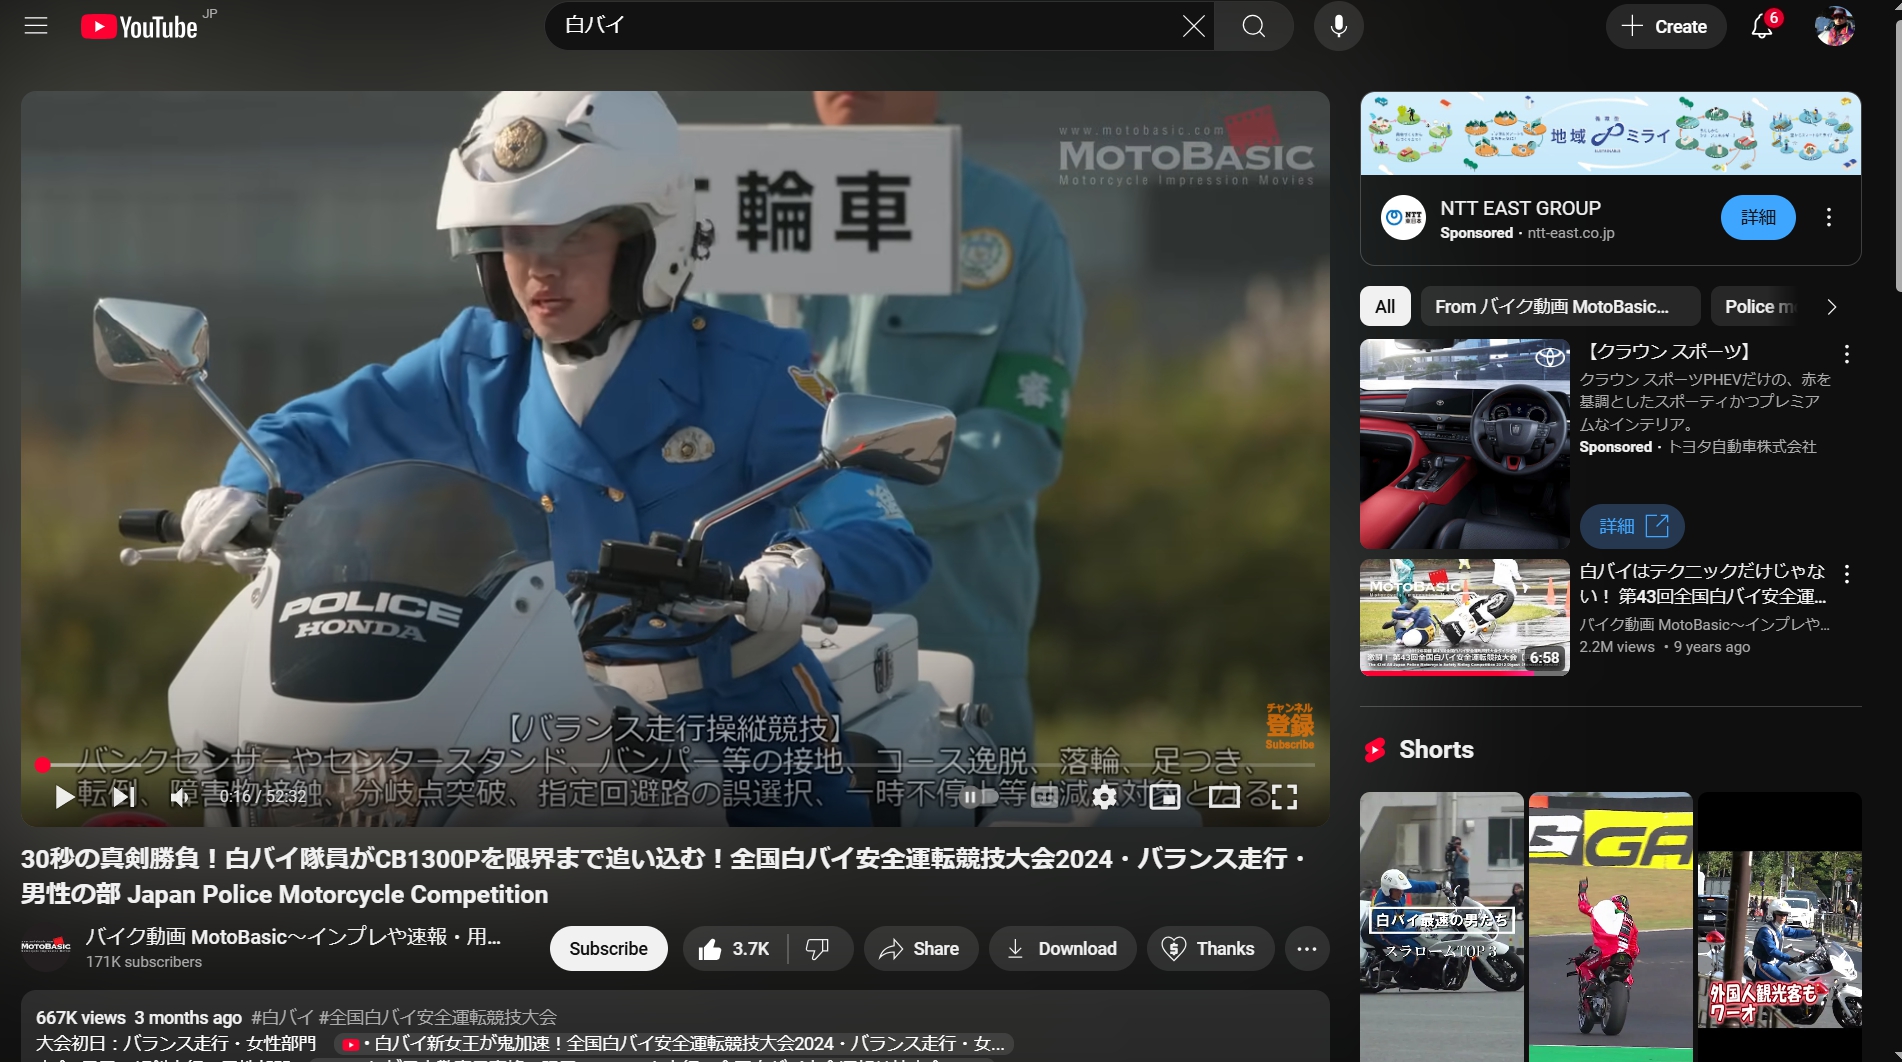Image resolution: width=1902 pixels, height=1062 pixels.
Task: Open the 白バイ最速の男たち Short
Action: [1442, 926]
